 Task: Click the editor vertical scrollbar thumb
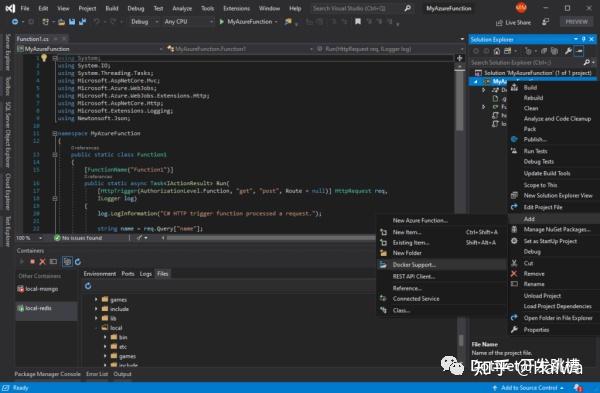[x=460, y=99]
